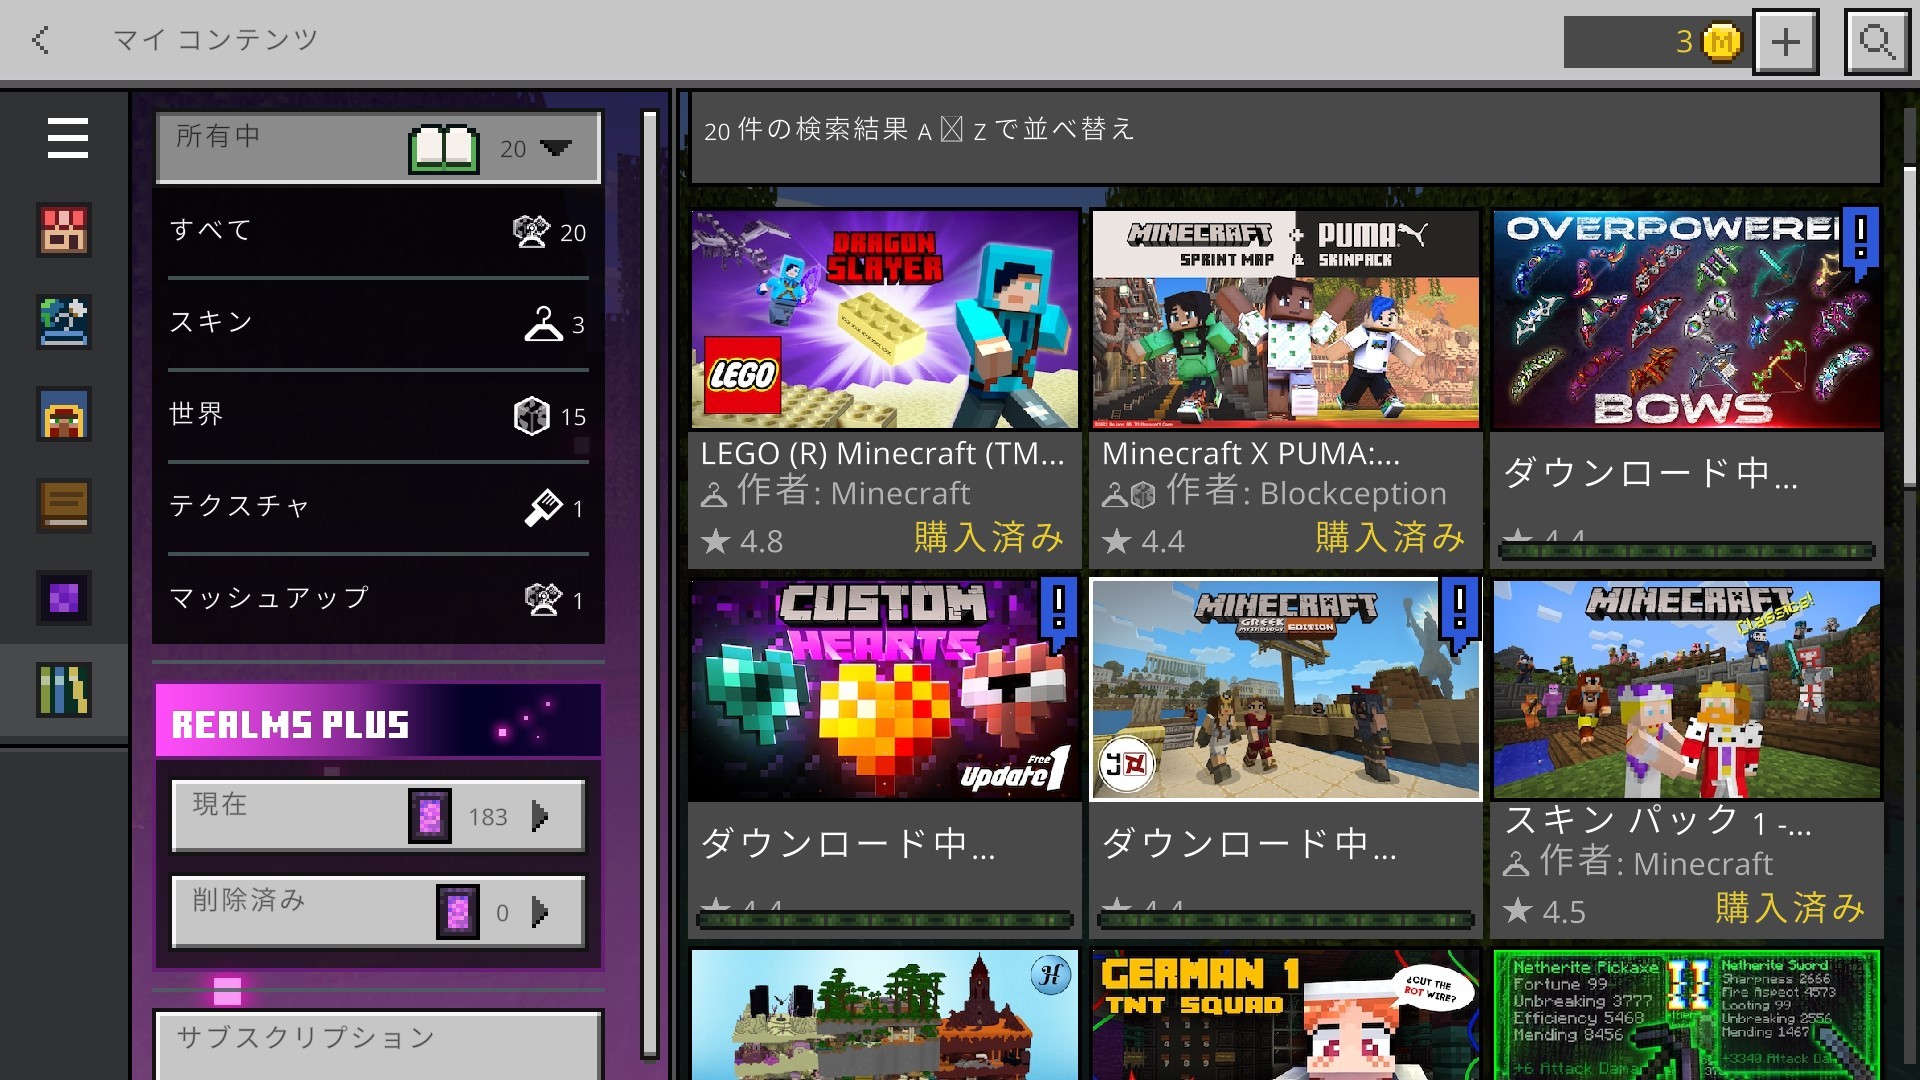Open the Custom Hearts thumbnail
This screenshot has height=1080, width=1920.
[884, 689]
